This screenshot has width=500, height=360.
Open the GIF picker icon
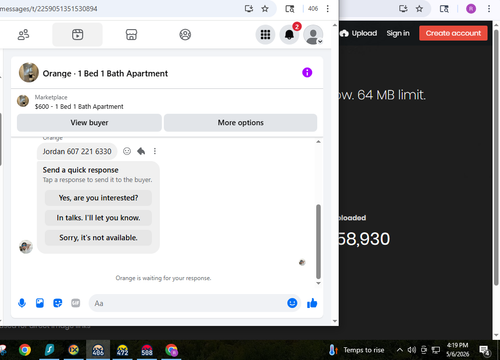click(x=76, y=303)
